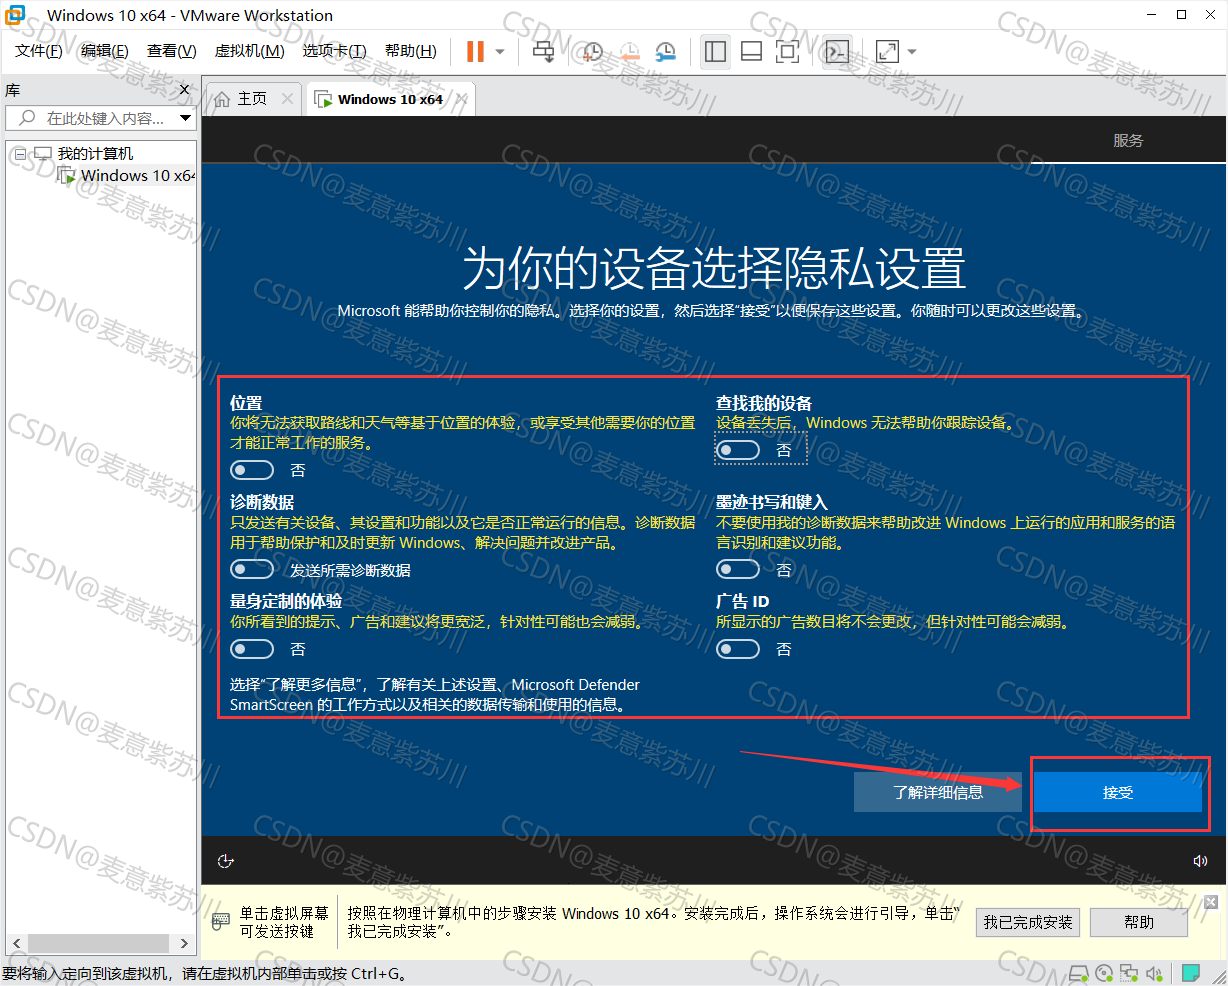Open the 文件(F) menu
Screen dimensions: 1228x986
tap(39, 51)
